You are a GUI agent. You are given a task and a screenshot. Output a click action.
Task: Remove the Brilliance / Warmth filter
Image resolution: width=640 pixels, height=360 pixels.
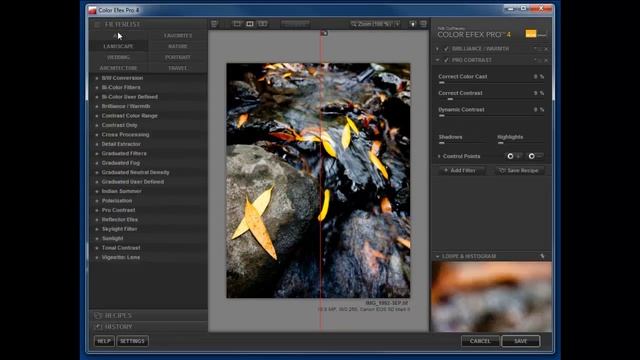point(546,49)
